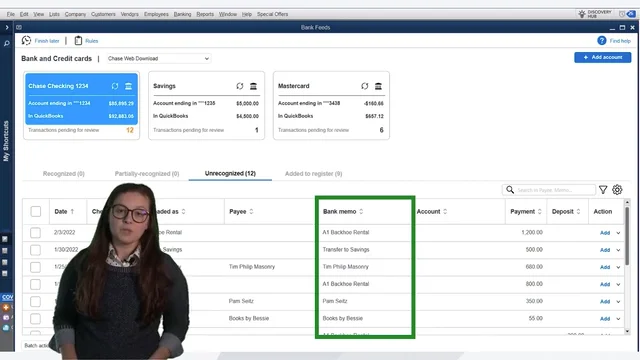This screenshot has height=360, width=640.
Task: Open the Discovery Hub lightbulb icon
Action: [x=582, y=14]
